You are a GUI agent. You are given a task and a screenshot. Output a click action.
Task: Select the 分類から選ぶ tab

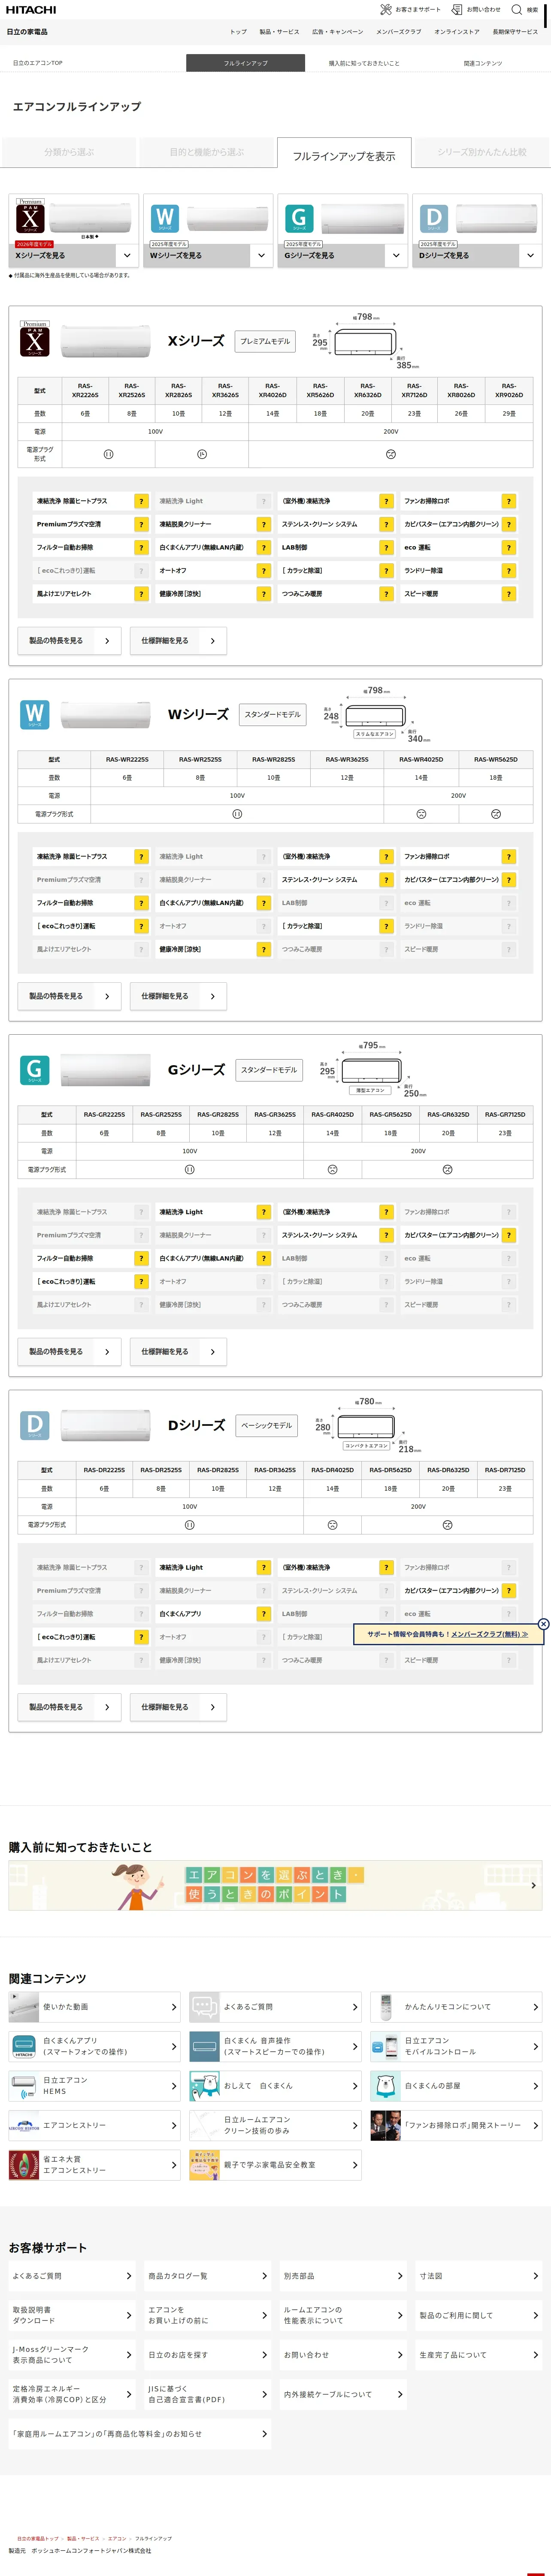69,152
